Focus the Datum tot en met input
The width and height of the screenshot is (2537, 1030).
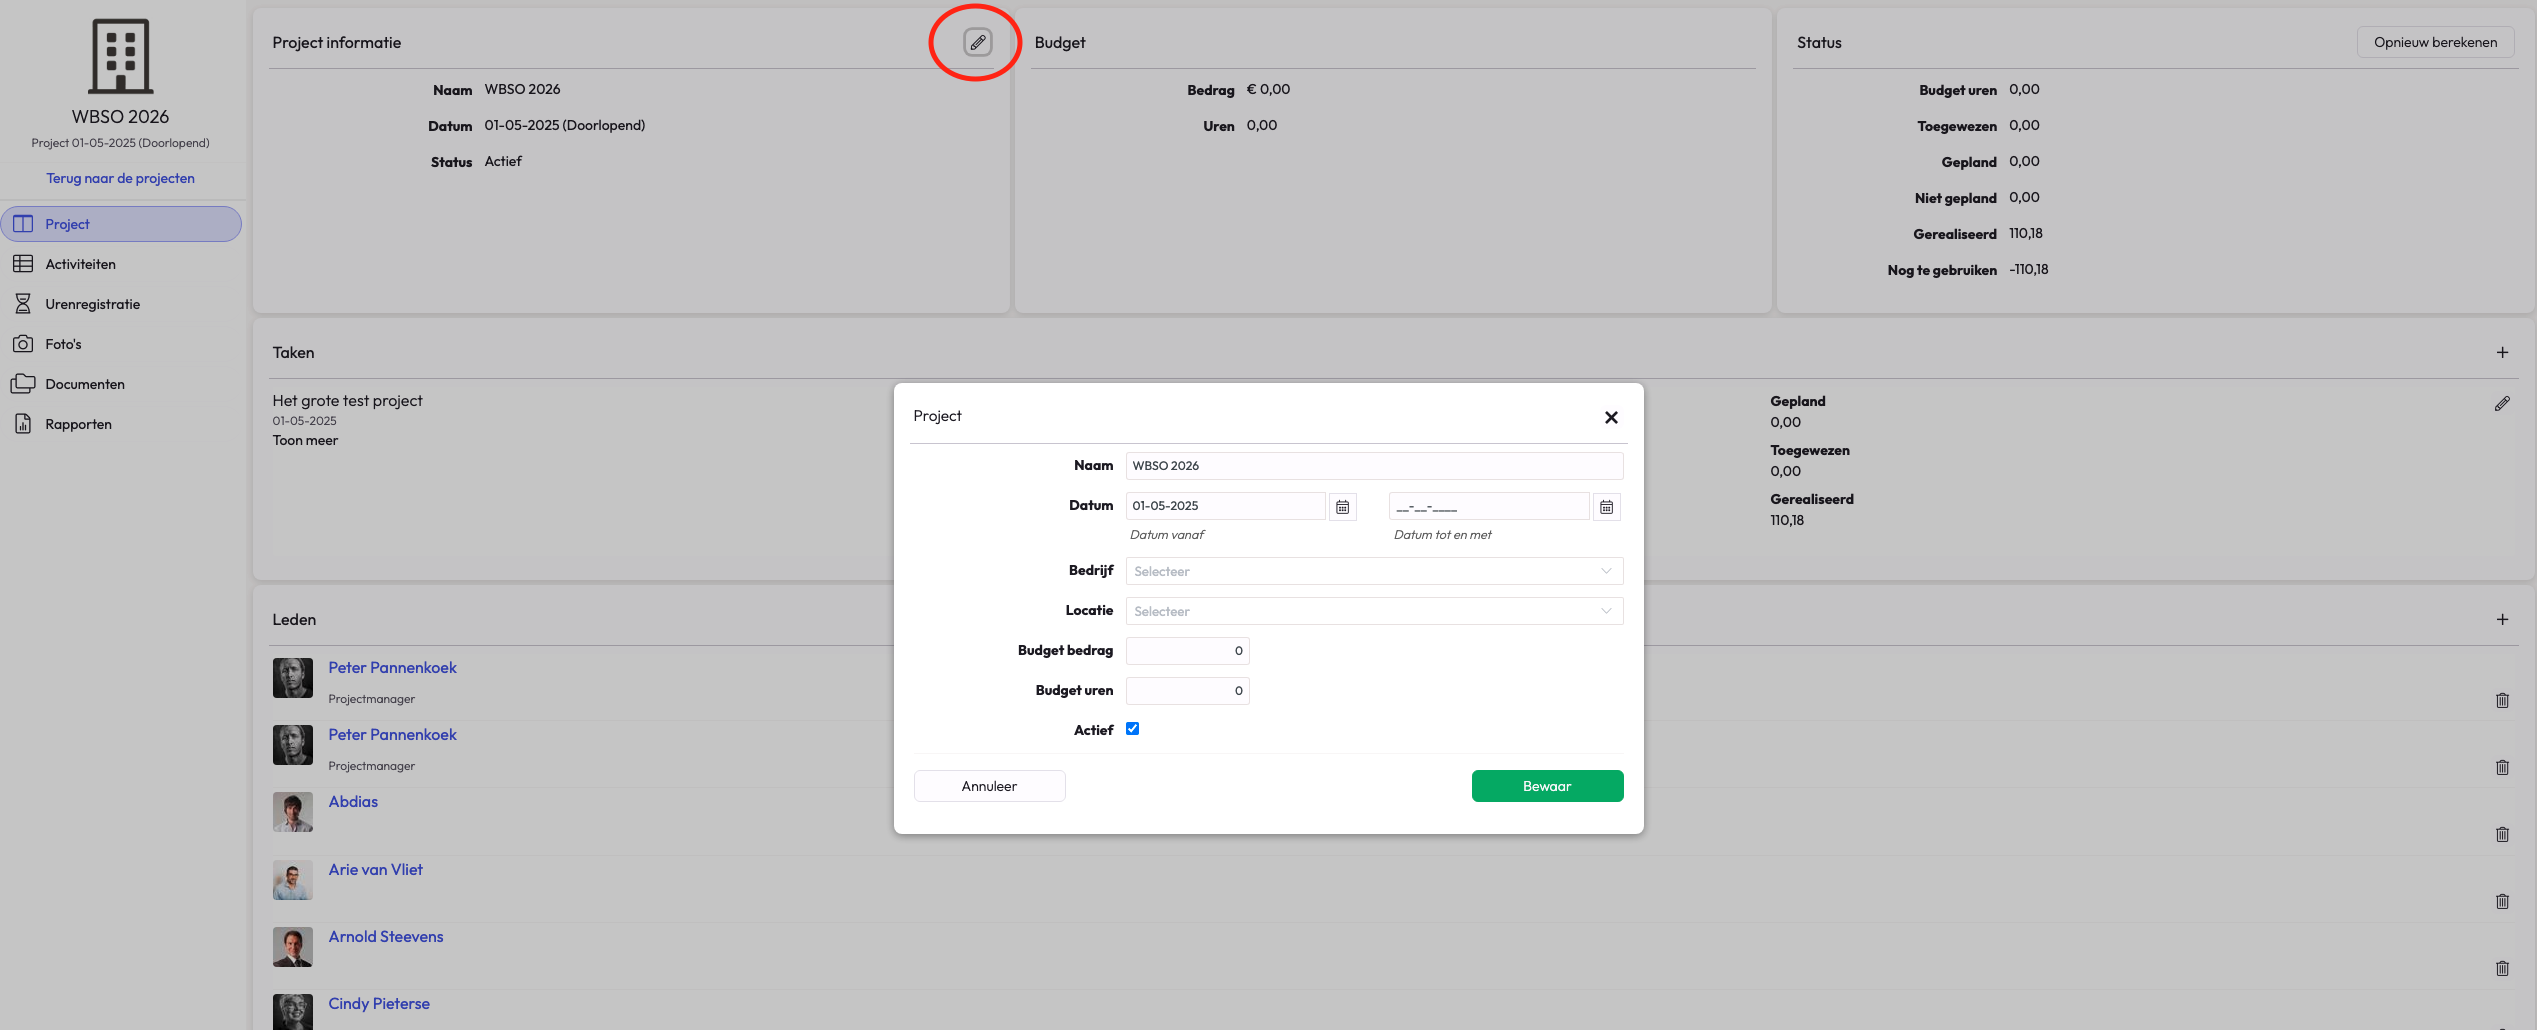click(1489, 506)
